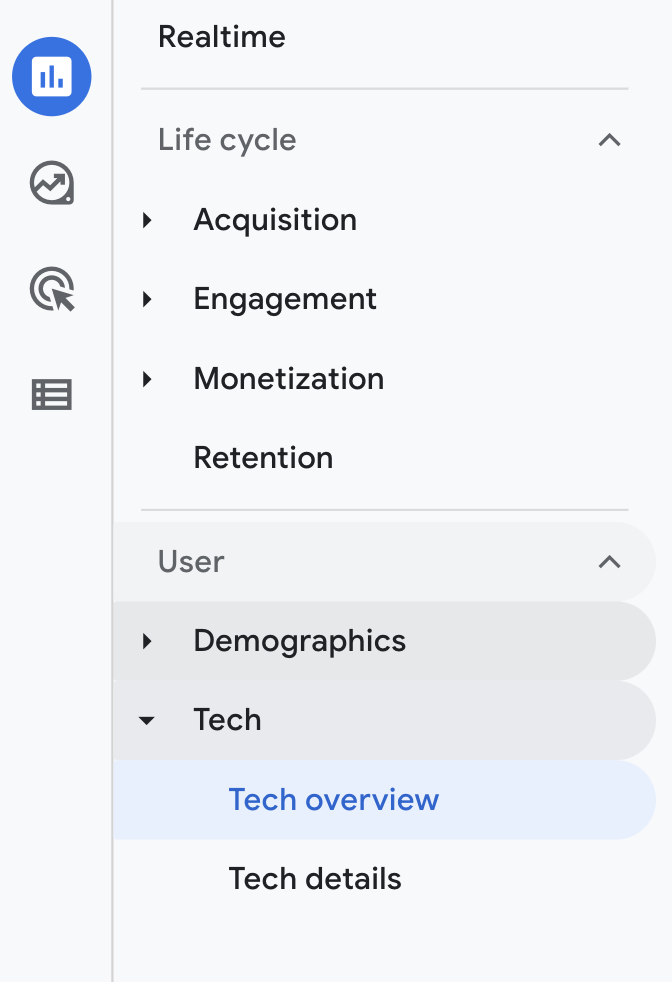Expand the Acquisition triangle arrow
The image size is (672, 982).
[x=147, y=220]
